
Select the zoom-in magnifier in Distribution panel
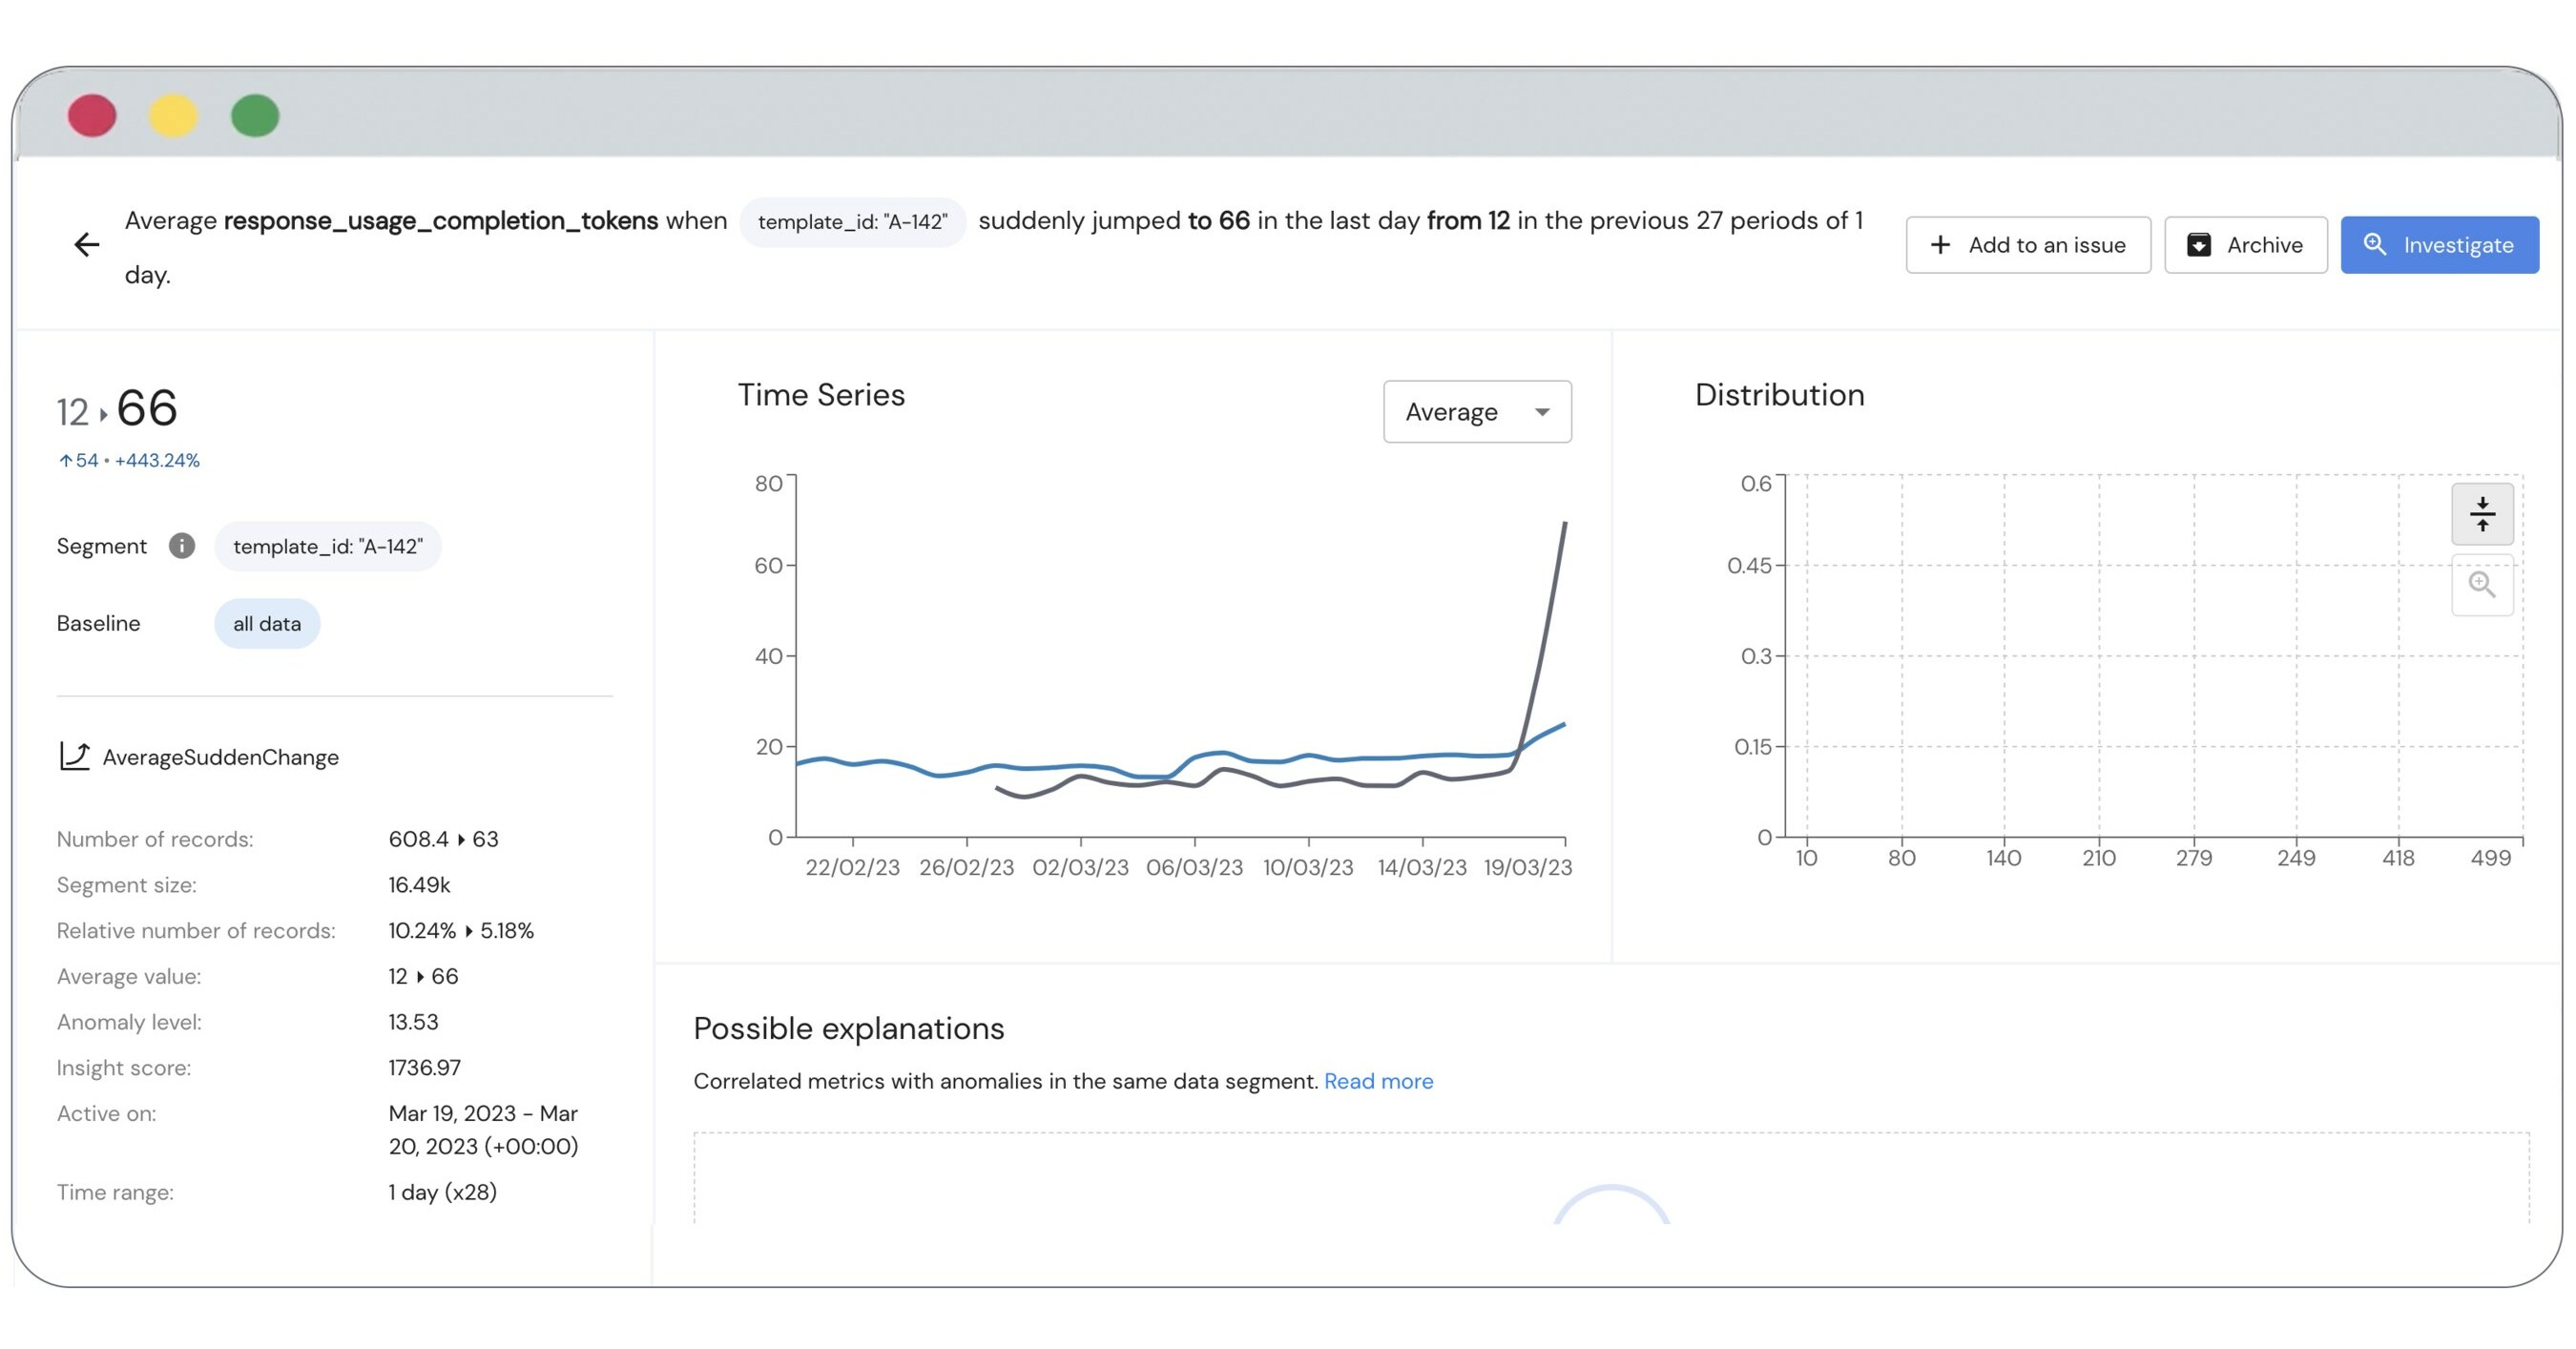(x=2482, y=585)
